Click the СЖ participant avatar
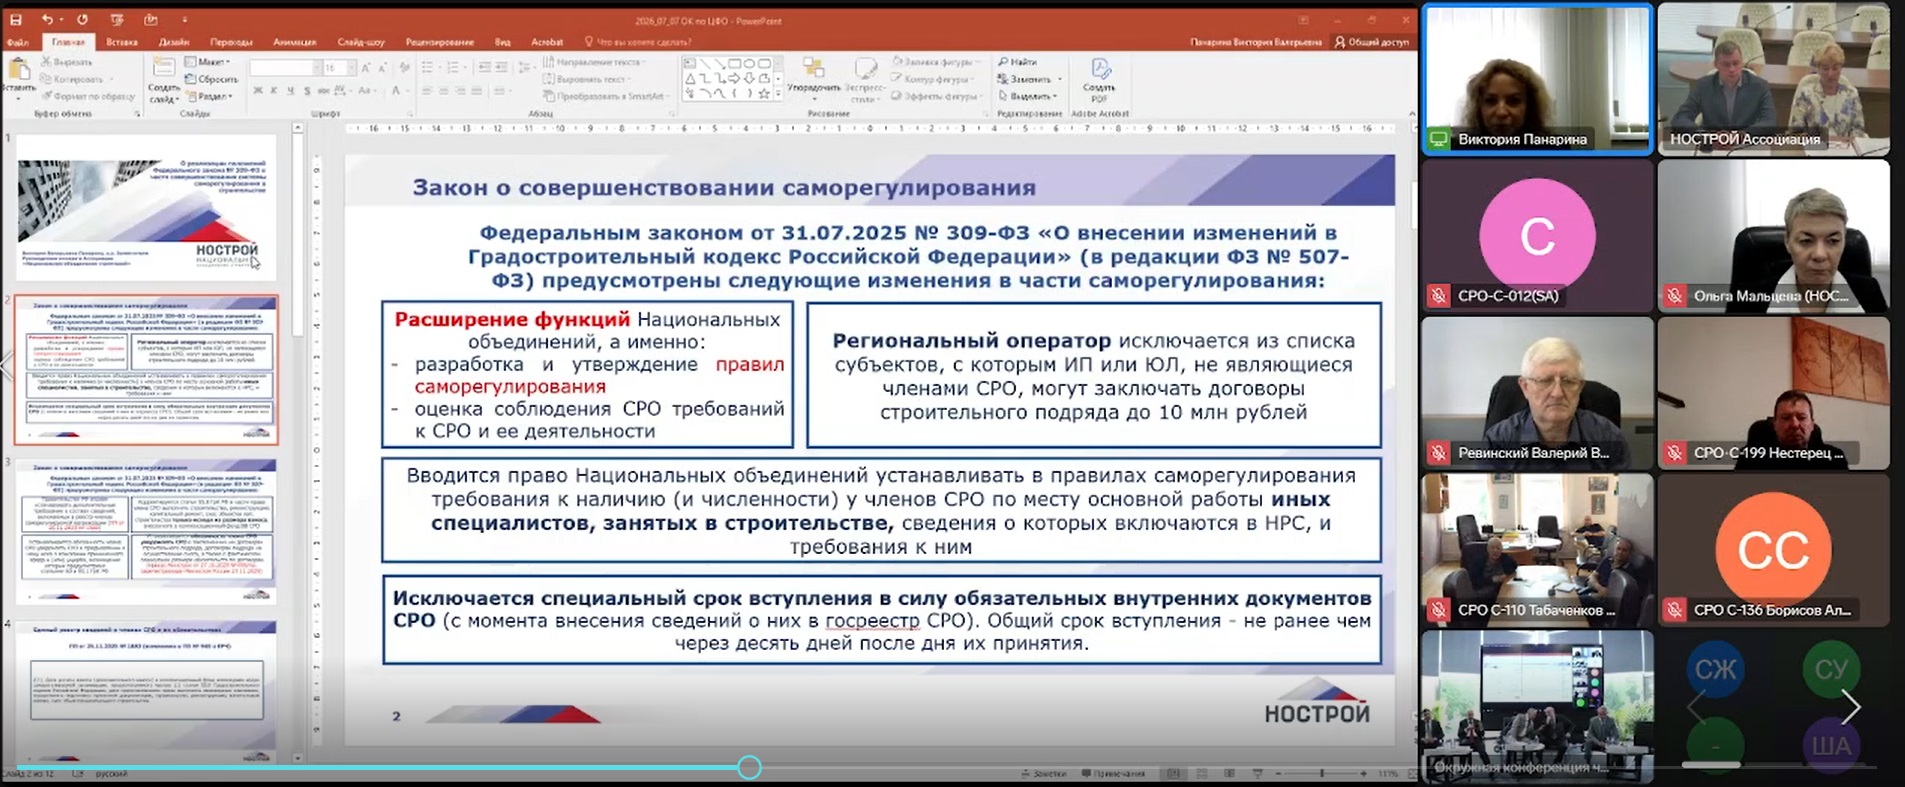This screenshot has height=787, width=1905. (1716, 669)
